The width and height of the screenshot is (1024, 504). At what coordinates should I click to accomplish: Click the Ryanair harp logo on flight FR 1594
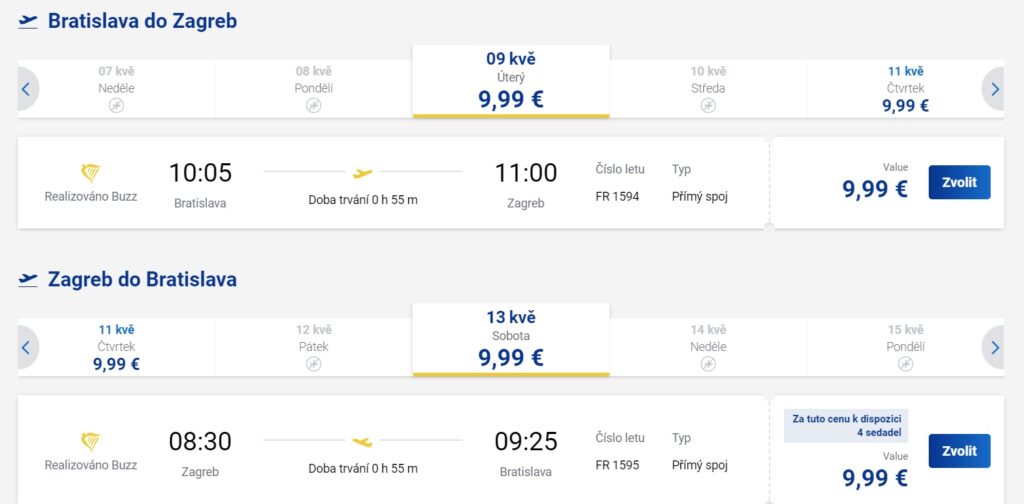coord(91,173)
